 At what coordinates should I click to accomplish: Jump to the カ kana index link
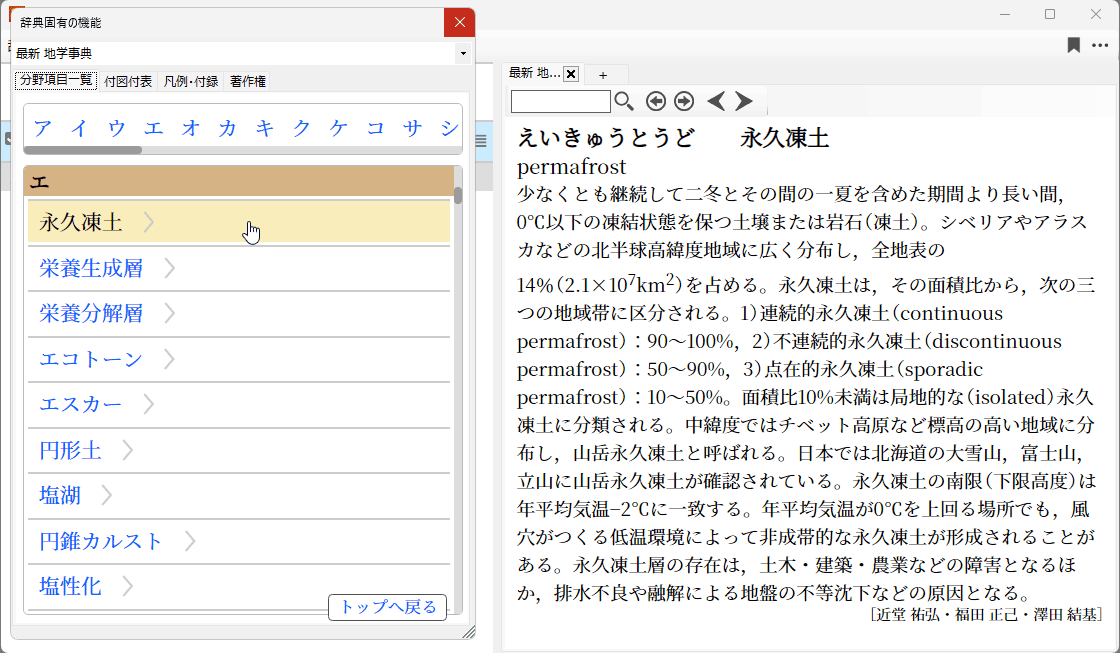[227, 128]
